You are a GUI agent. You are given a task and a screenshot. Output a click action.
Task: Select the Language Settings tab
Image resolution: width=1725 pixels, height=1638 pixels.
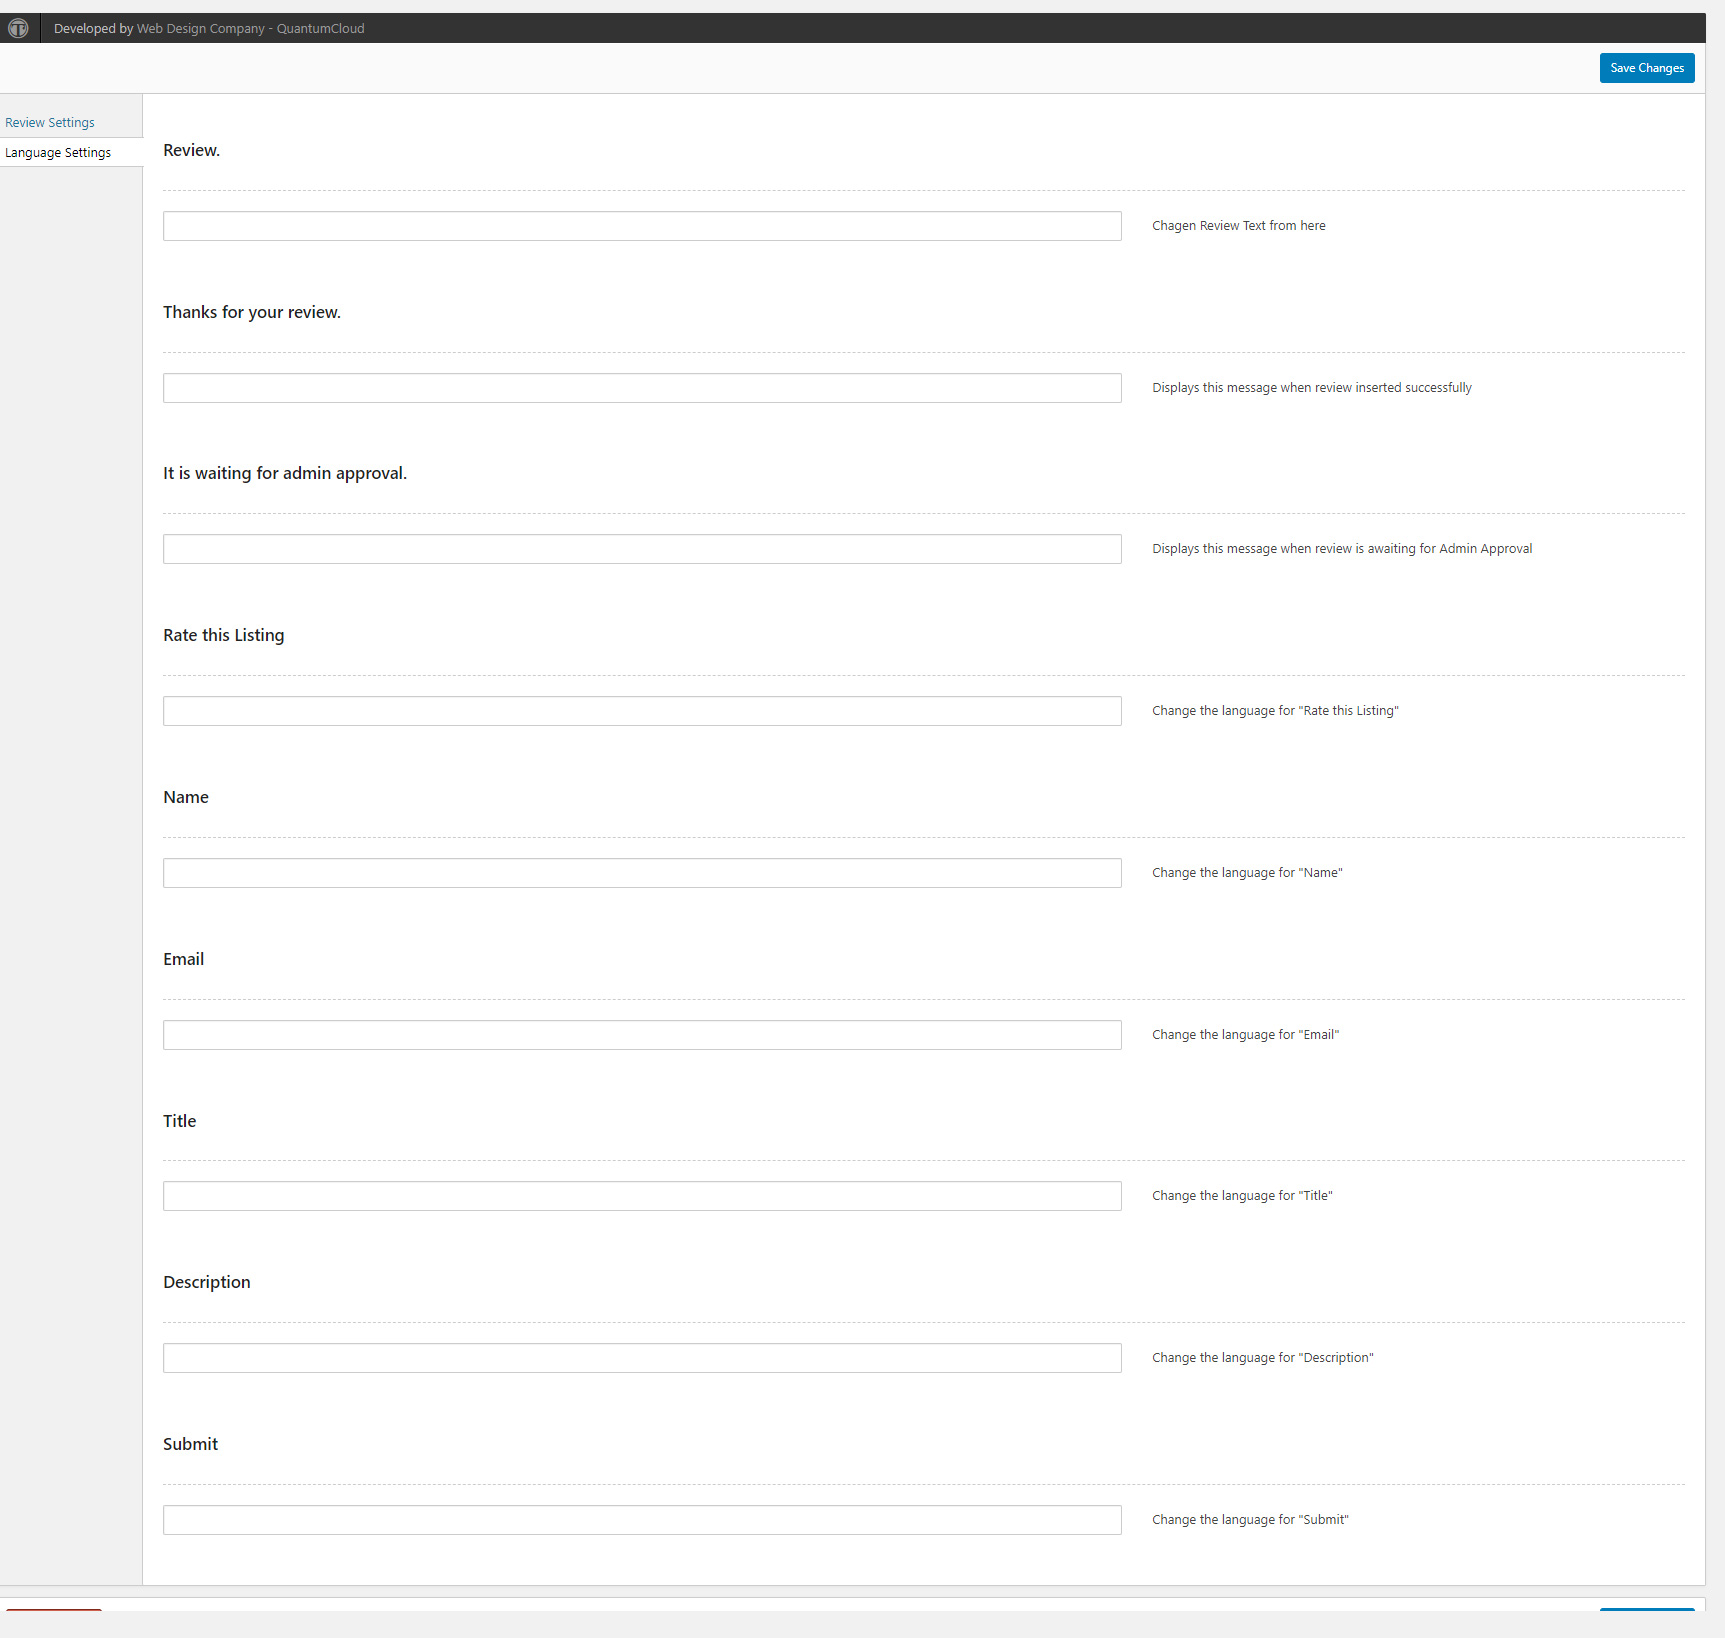tap(58, 152)
